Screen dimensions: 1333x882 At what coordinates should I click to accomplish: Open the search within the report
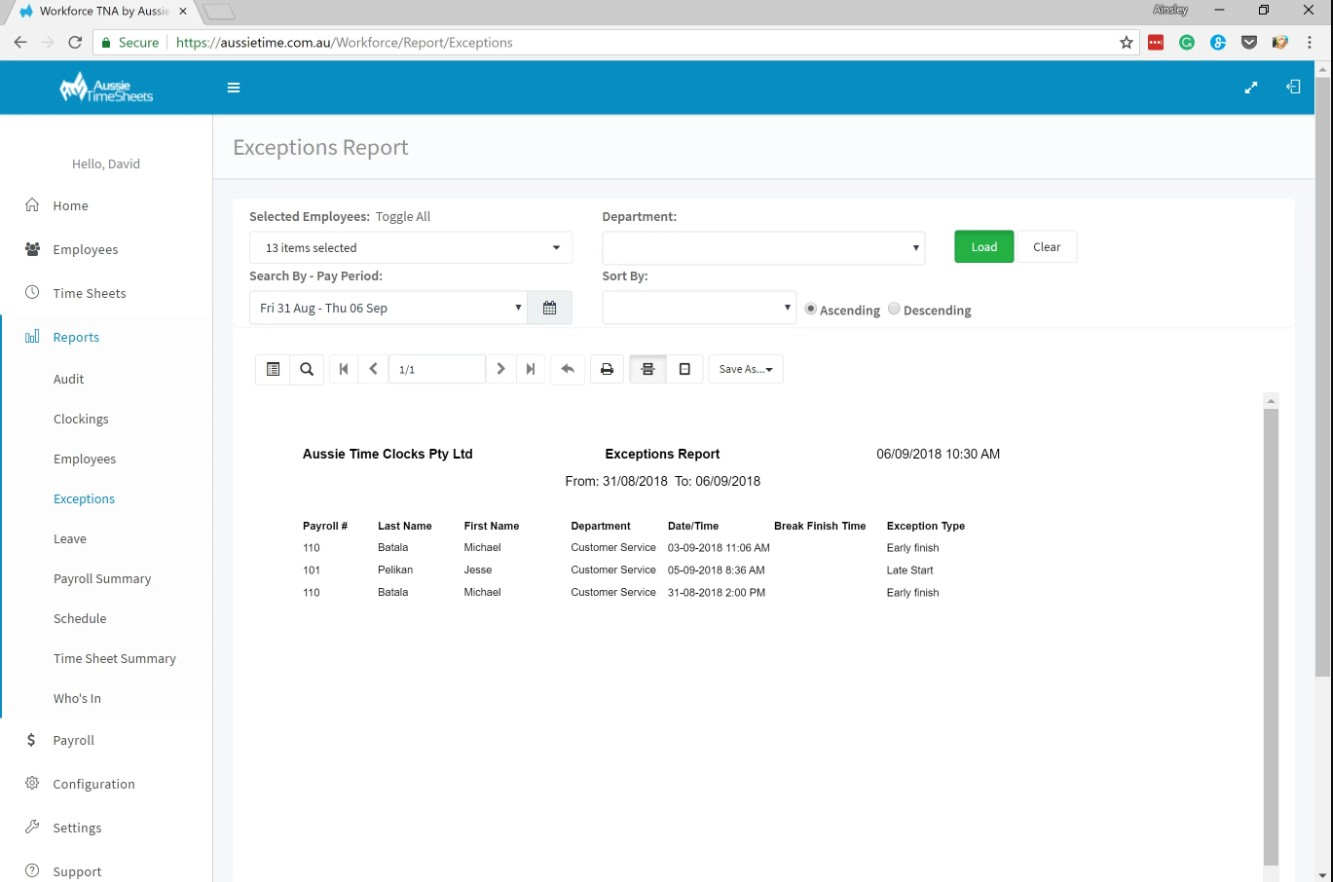pos(306,368)
